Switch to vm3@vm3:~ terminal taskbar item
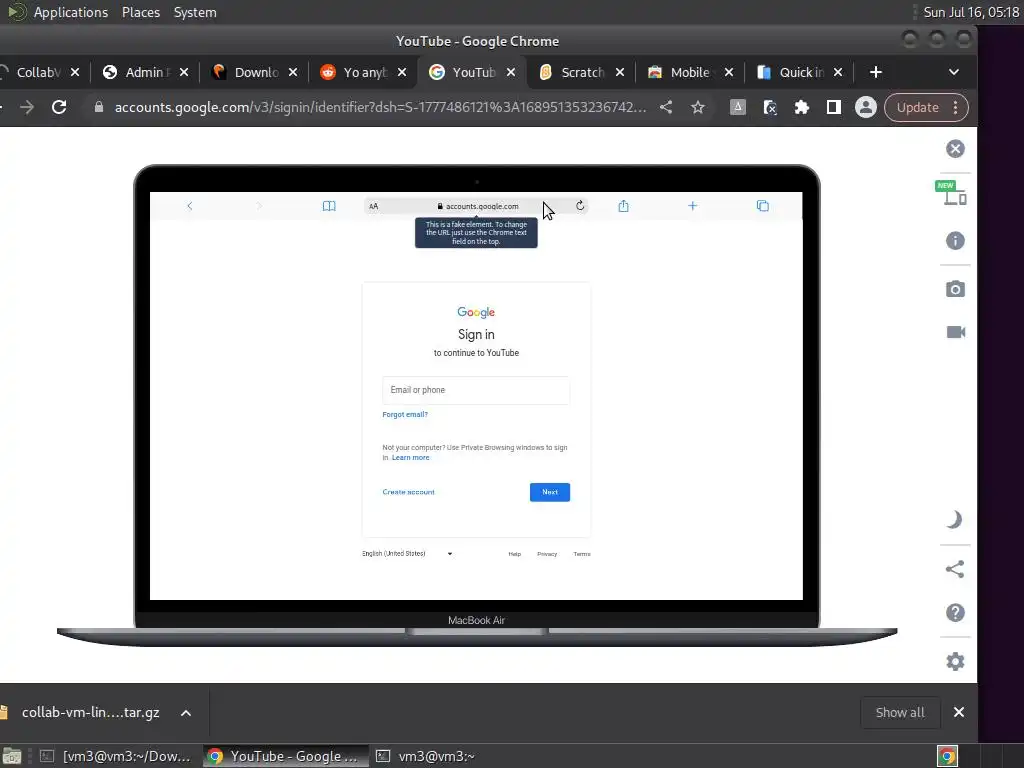Image resolution: width=1024 pixels, height=768 pixels. point(426,756)
